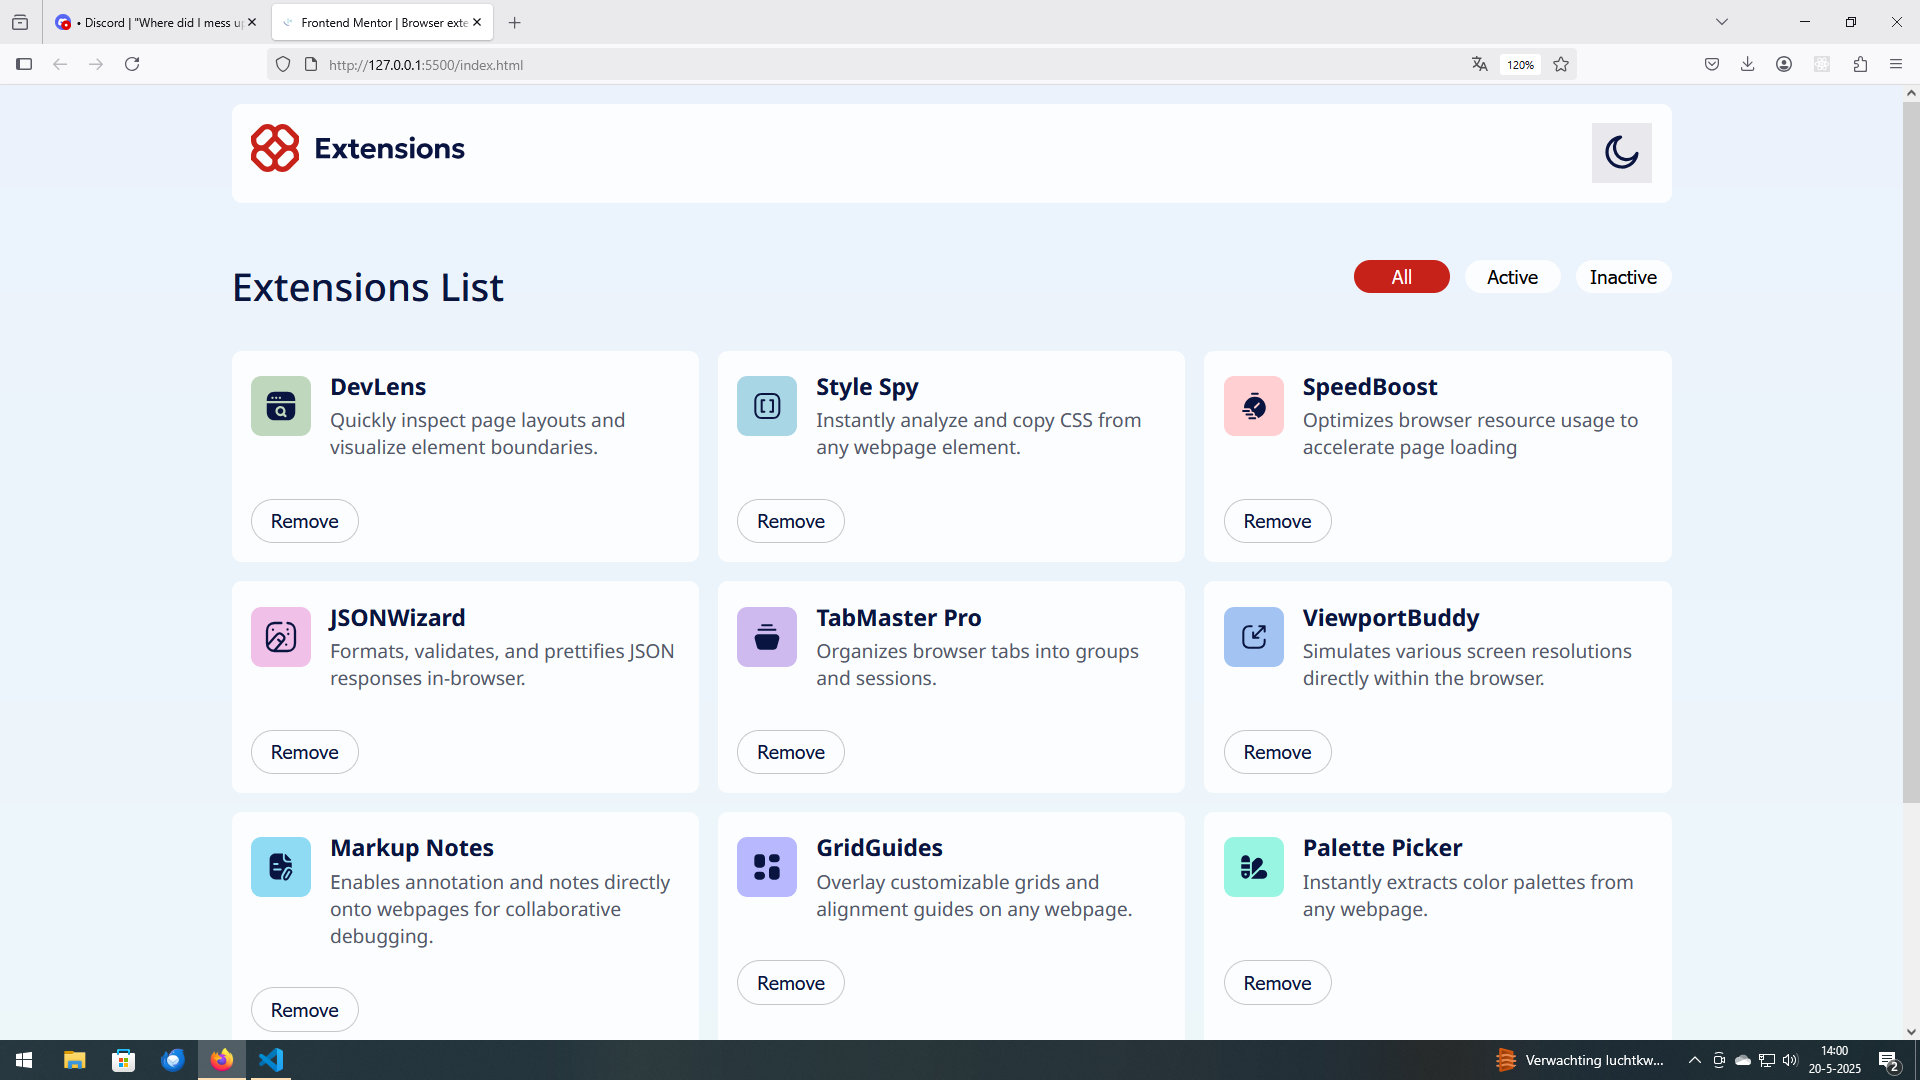Click the GridGuides extension icon
Viewport: 1920px width, 1080px height.
[767, 867]
